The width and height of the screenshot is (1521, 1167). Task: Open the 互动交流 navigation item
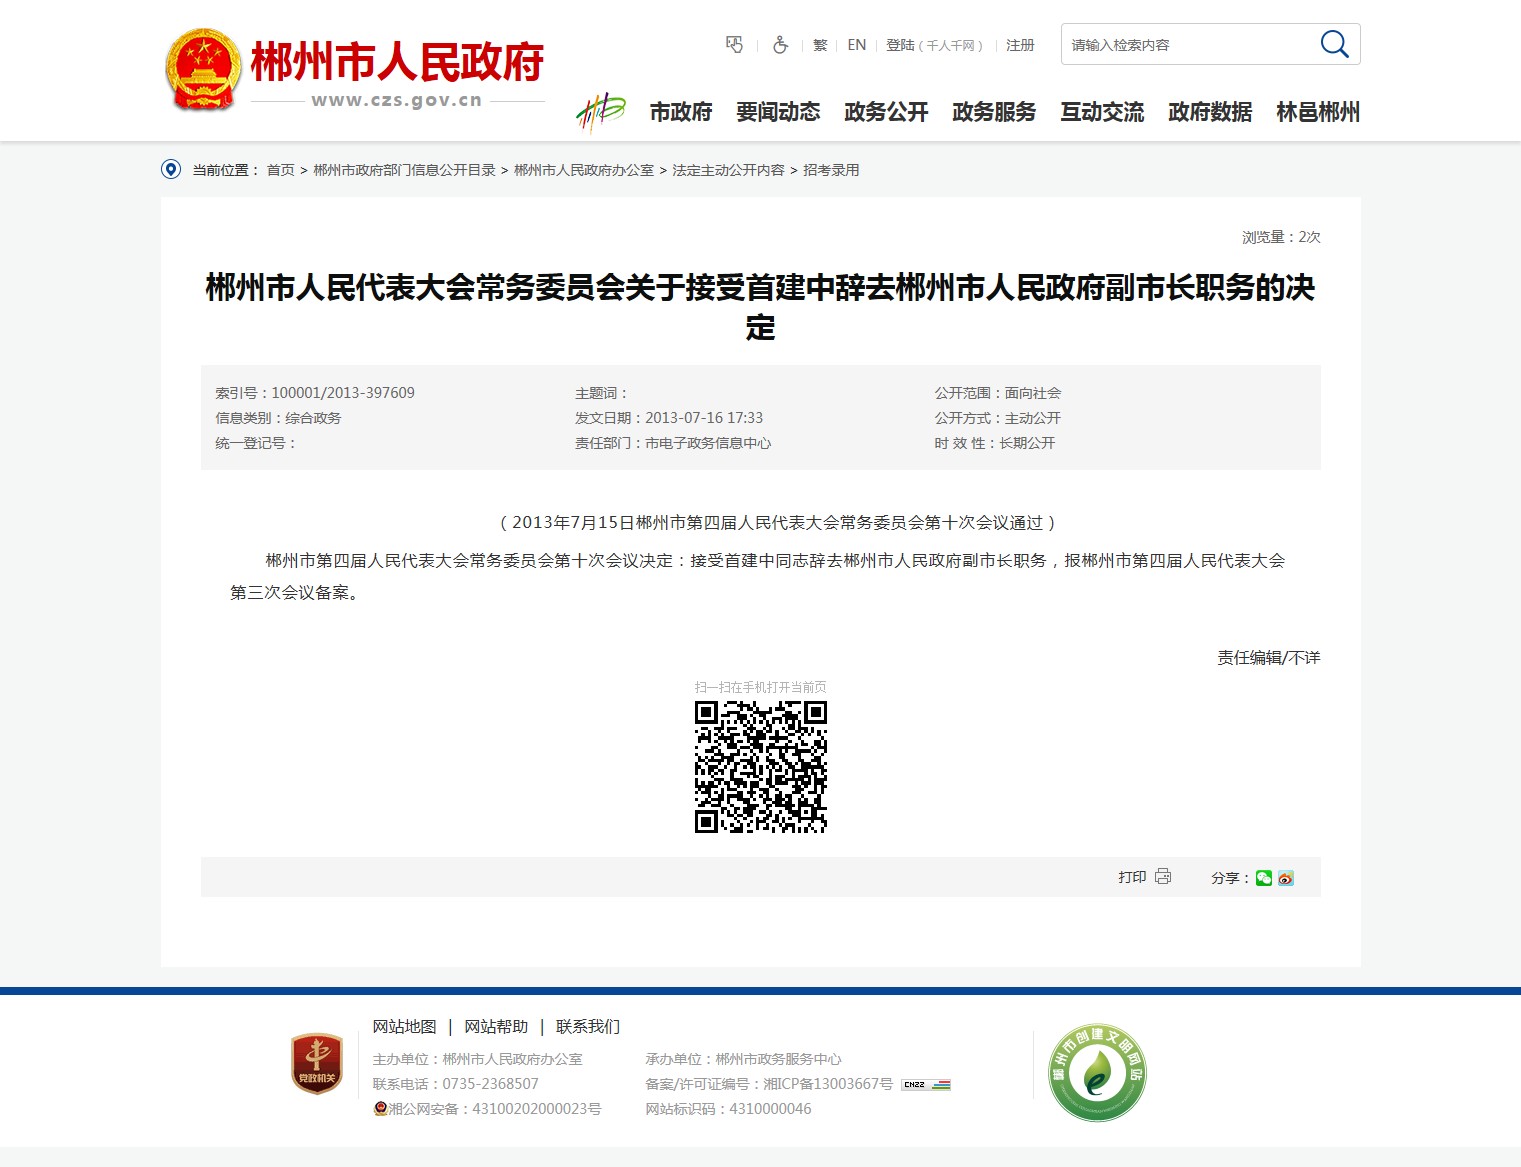pos(1102,112)
